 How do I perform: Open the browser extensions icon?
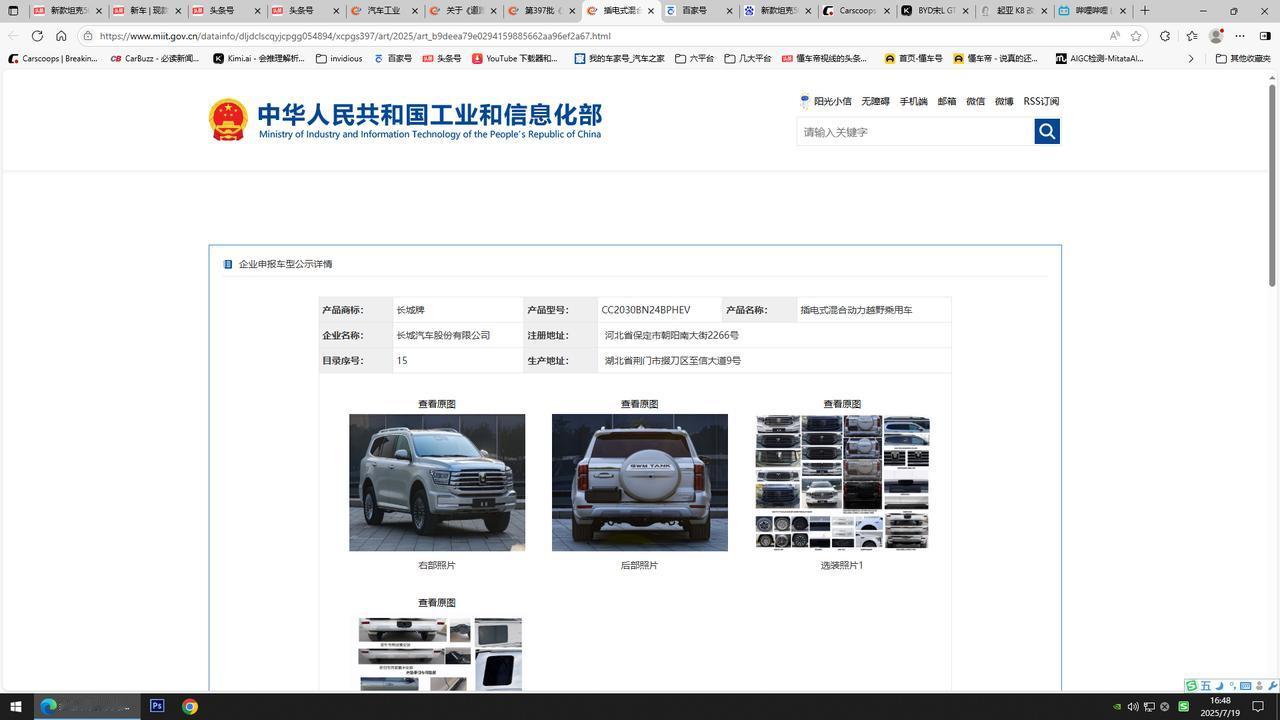pyautogui.click(x=1165, y=35)
